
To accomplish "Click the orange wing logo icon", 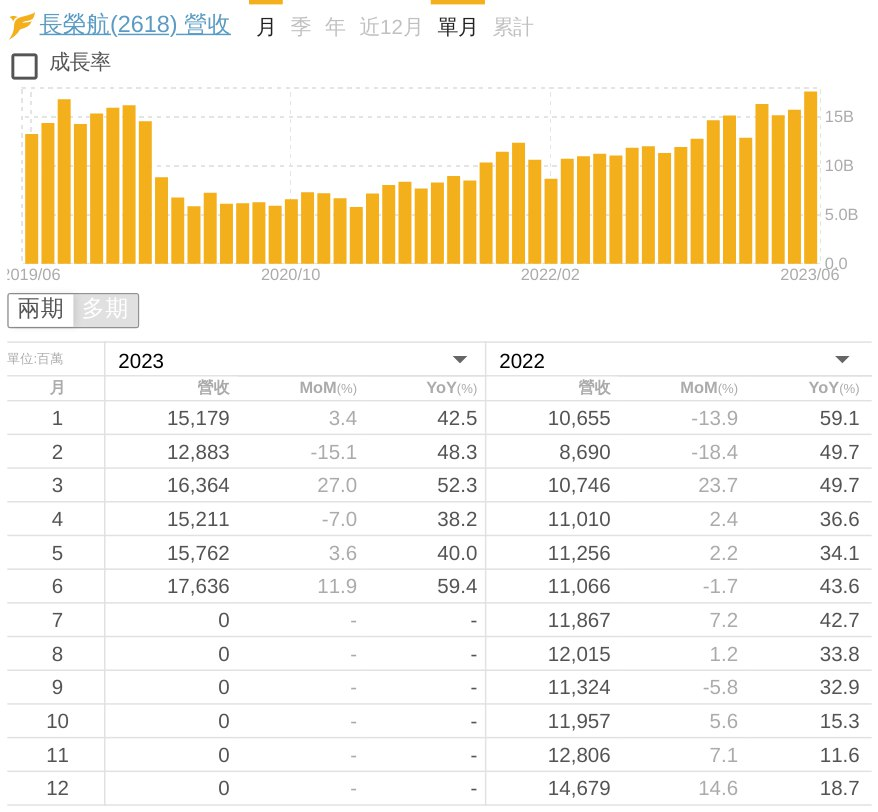I will coord(21,25).
